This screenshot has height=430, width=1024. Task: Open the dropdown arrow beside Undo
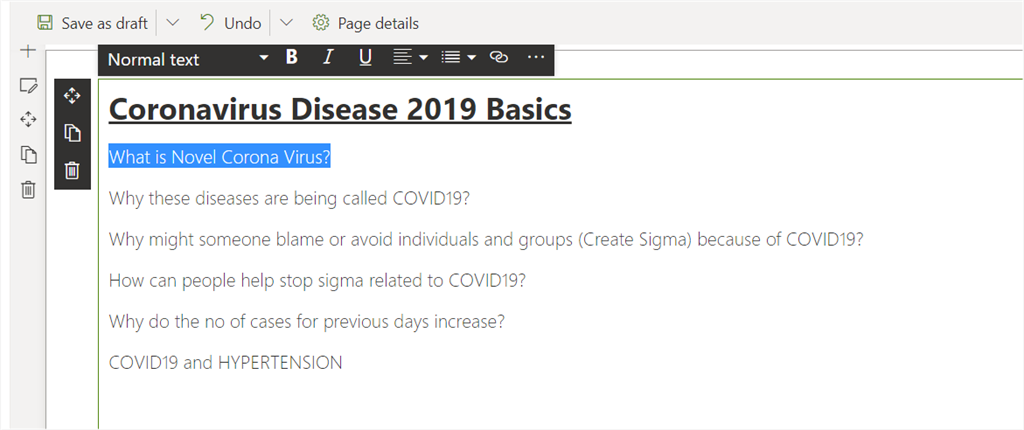(x=286, y=23)
